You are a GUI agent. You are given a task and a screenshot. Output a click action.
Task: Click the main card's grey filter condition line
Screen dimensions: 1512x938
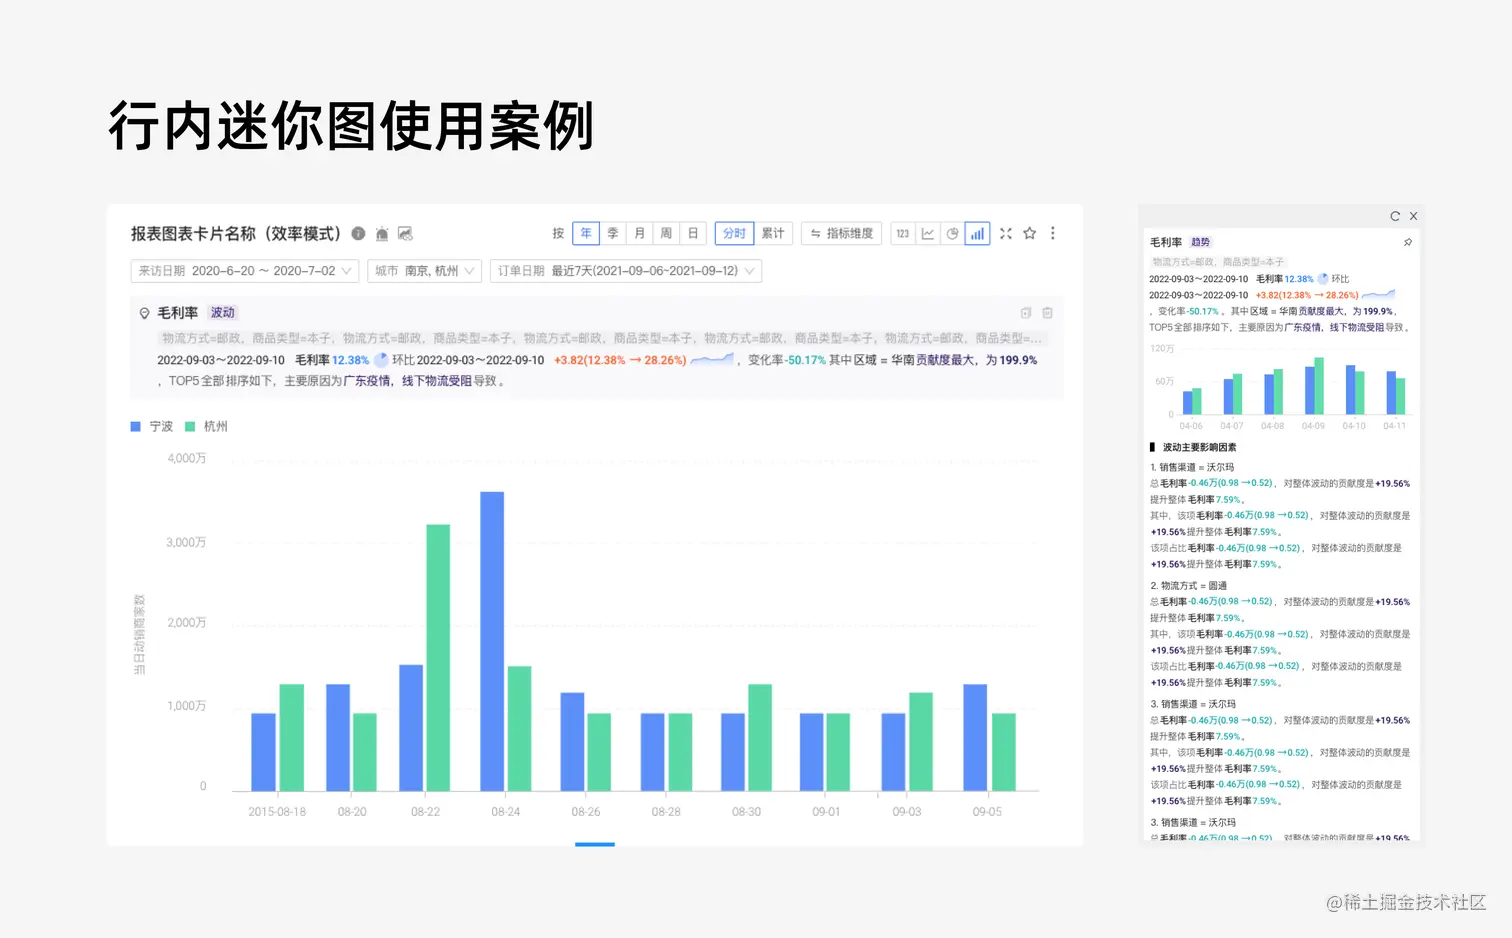(x=602, y=338)
